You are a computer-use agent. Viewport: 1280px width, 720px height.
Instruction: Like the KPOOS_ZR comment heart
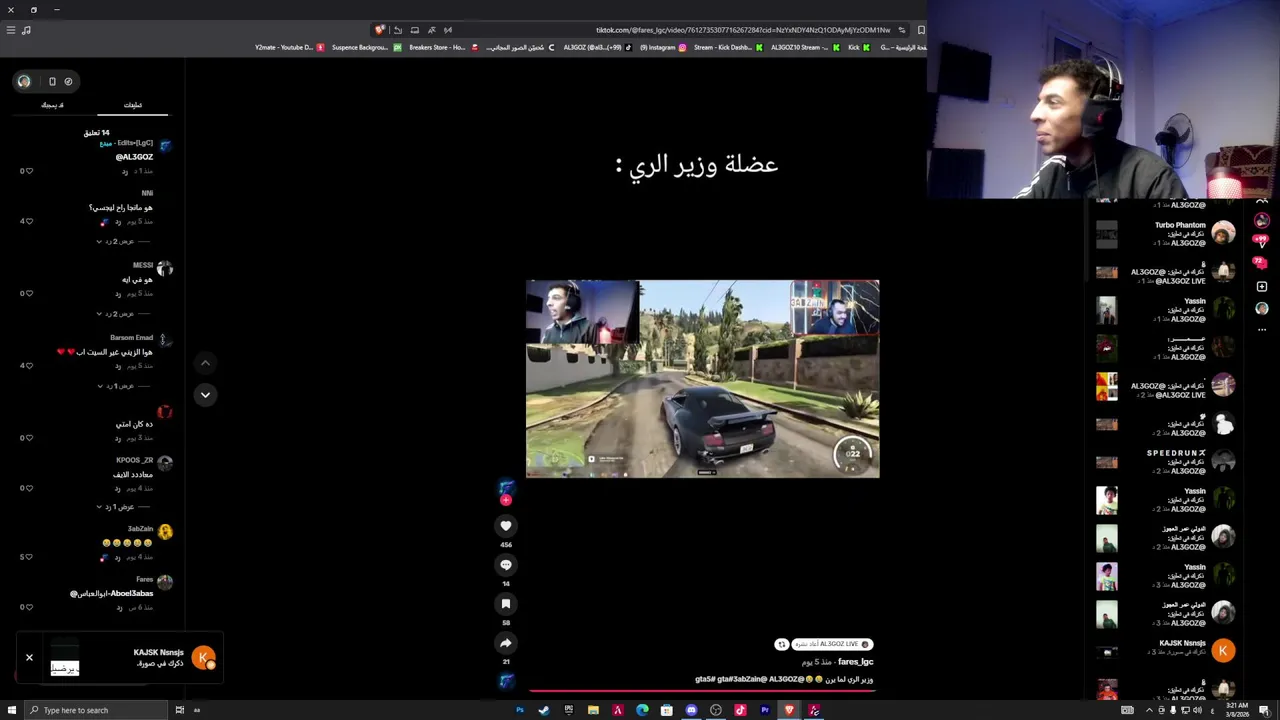click(28, 488)
